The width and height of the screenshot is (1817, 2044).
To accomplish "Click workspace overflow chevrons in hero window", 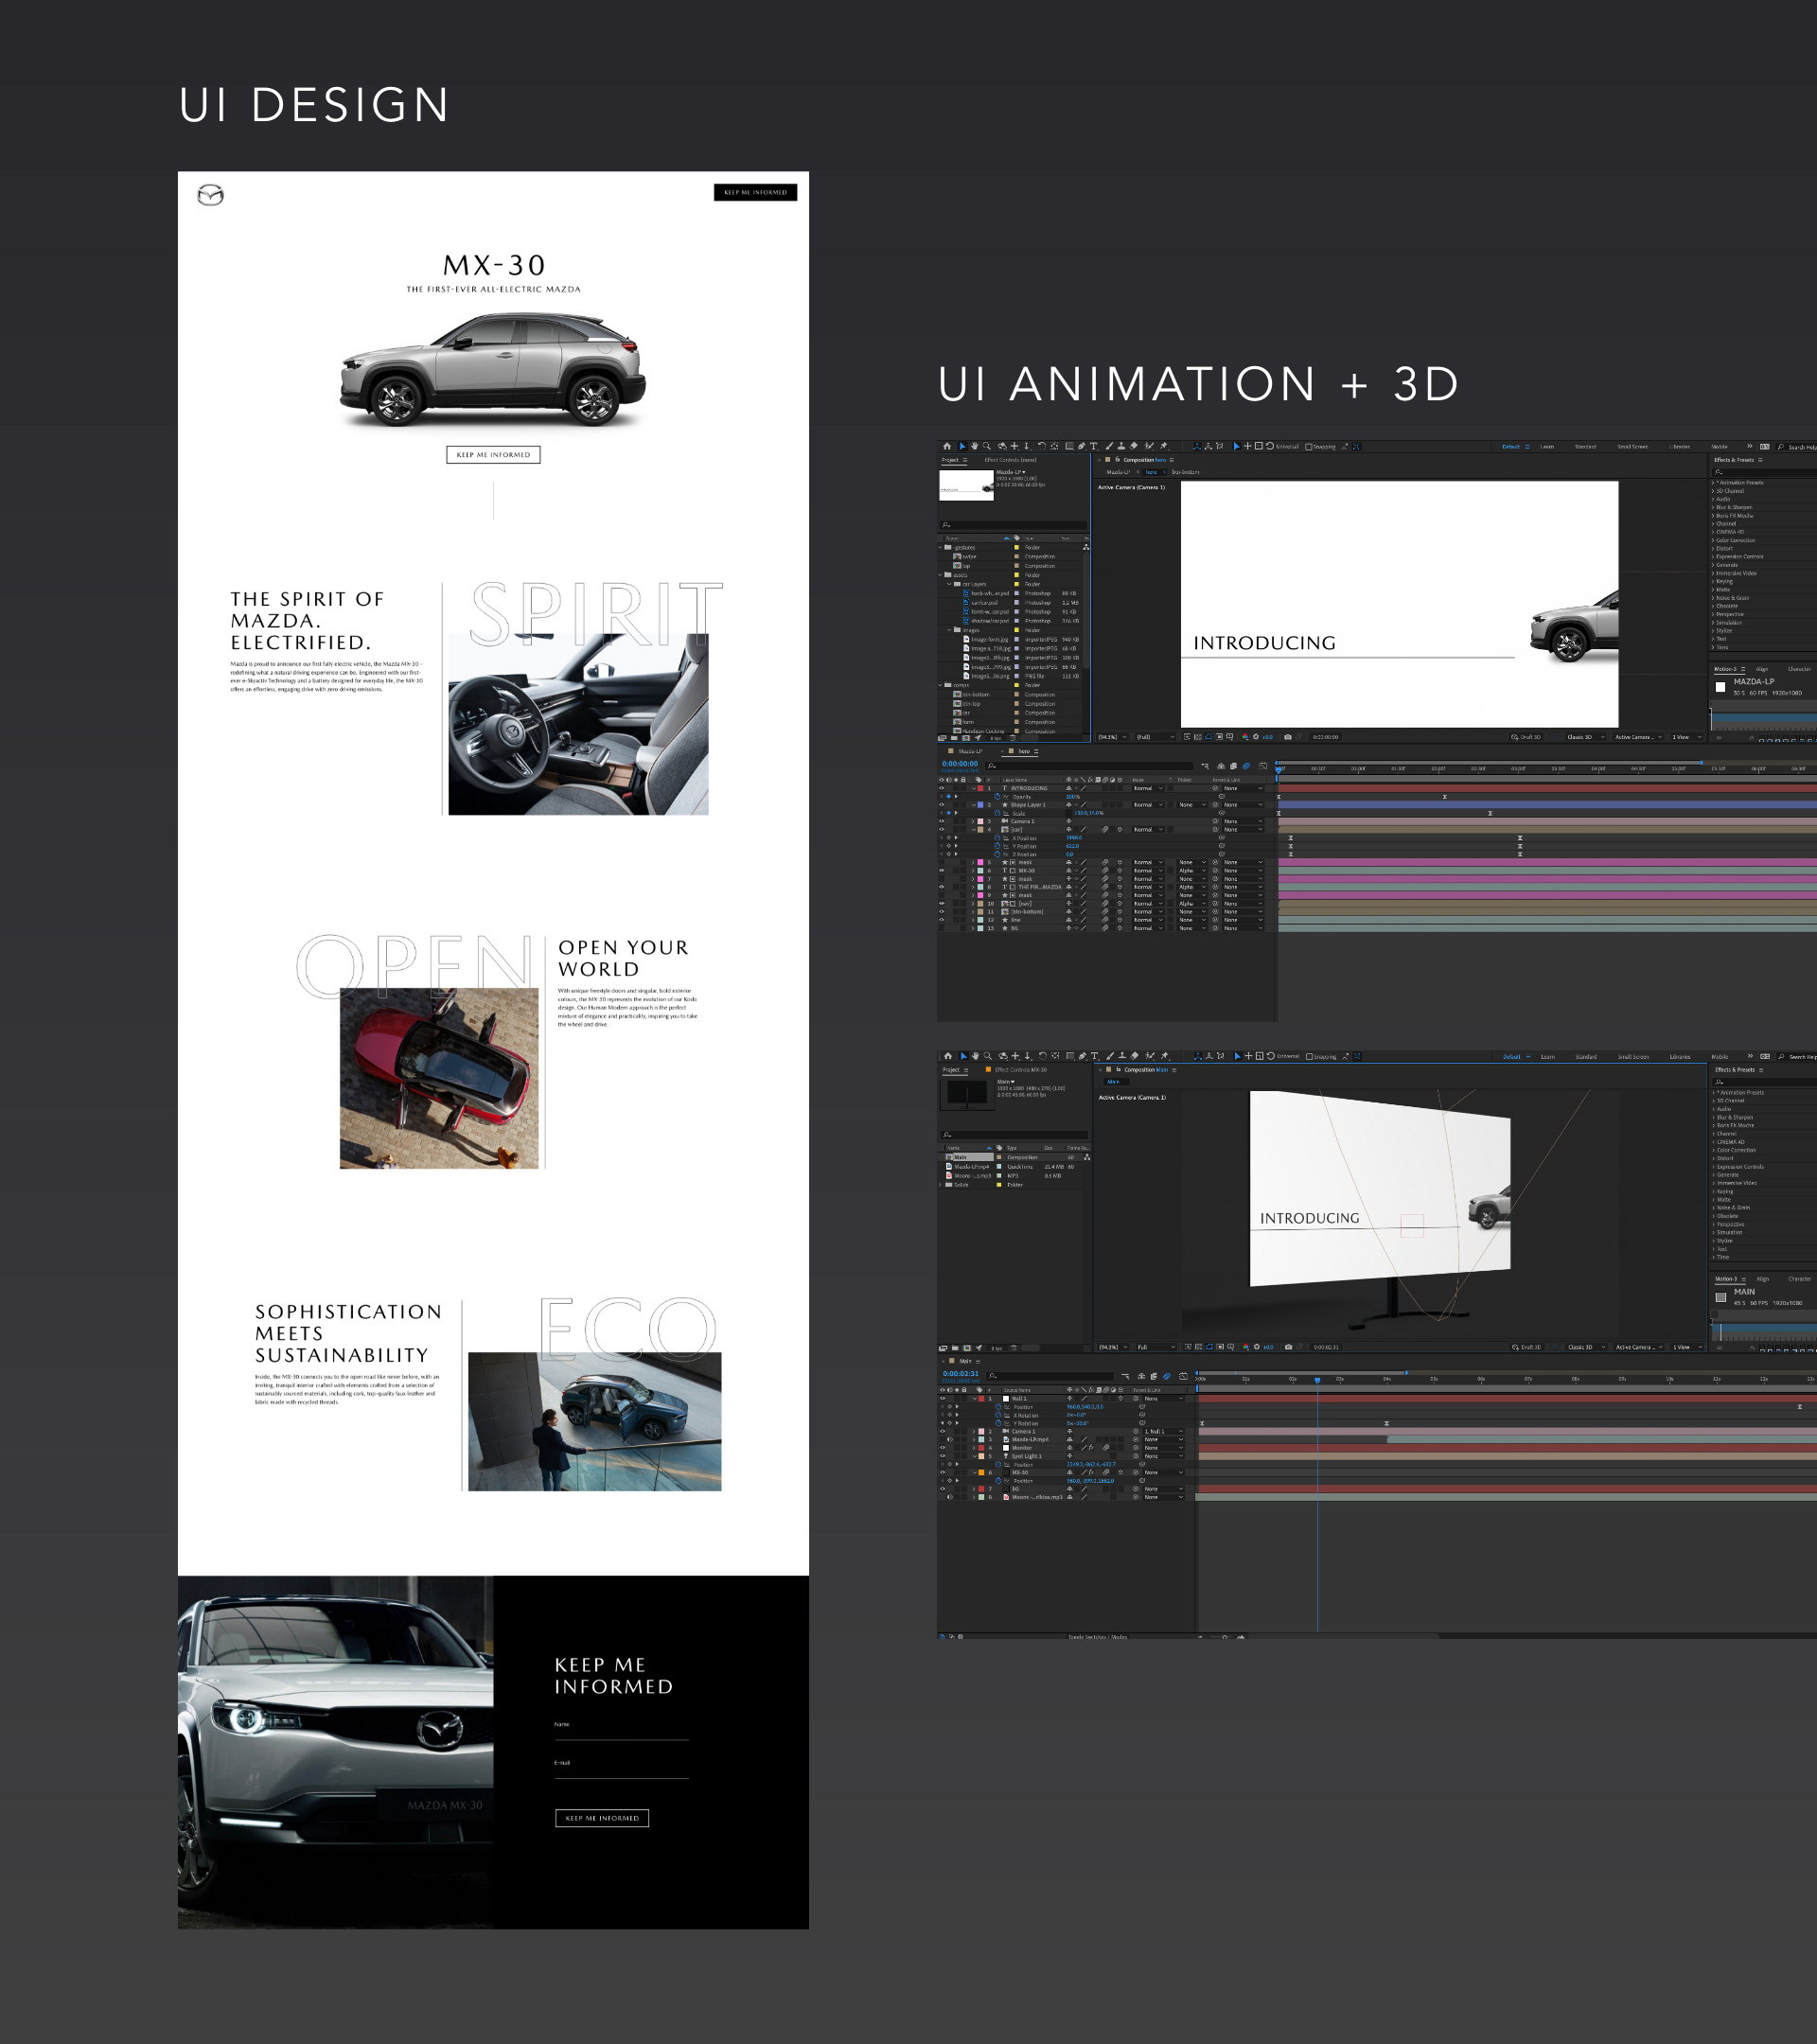I will click(x=1749, y=446).
